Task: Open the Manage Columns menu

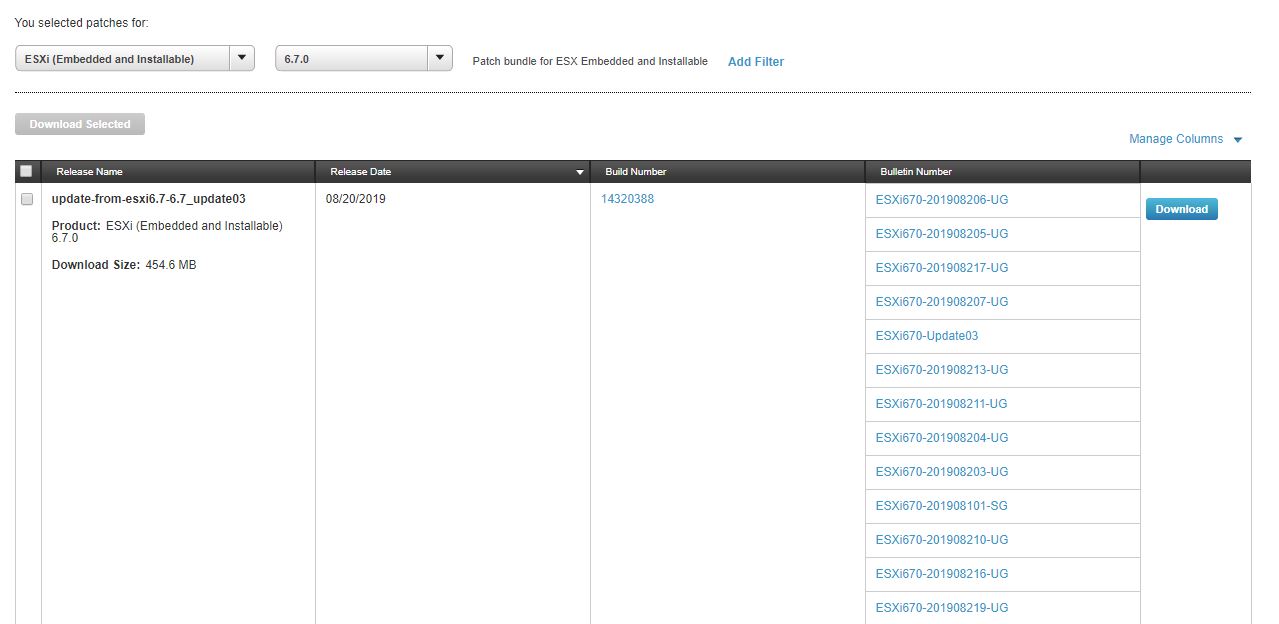Action: pyautogui.click(x=1186, y=139)
